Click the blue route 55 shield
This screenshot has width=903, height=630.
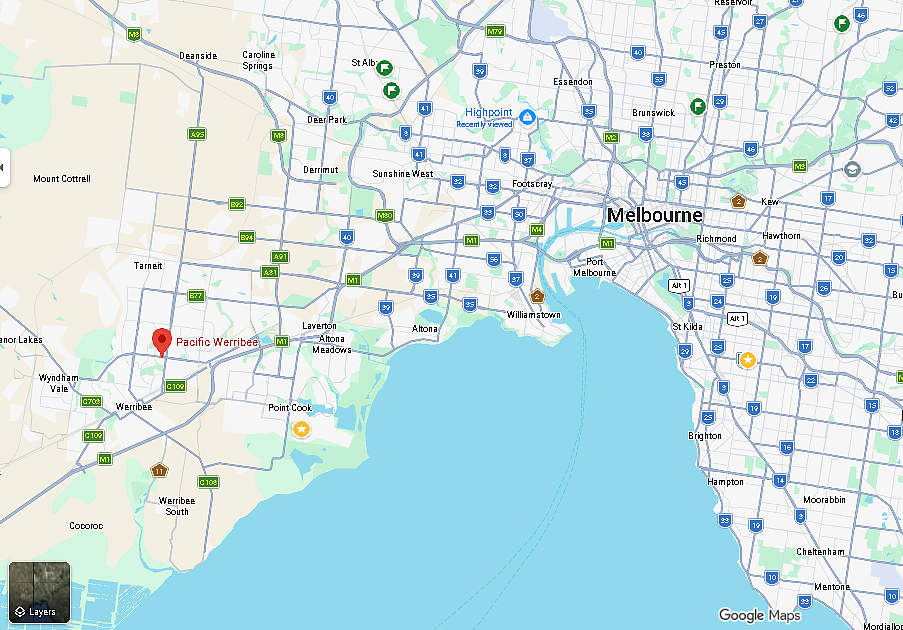[x=659, y=79]
